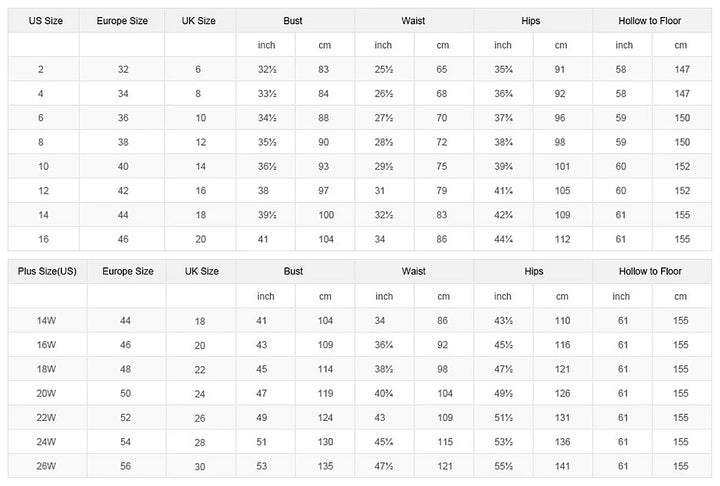The image size is (720, 486).
Task: Click the Waist header in the top table
Action: click(413, 20)
